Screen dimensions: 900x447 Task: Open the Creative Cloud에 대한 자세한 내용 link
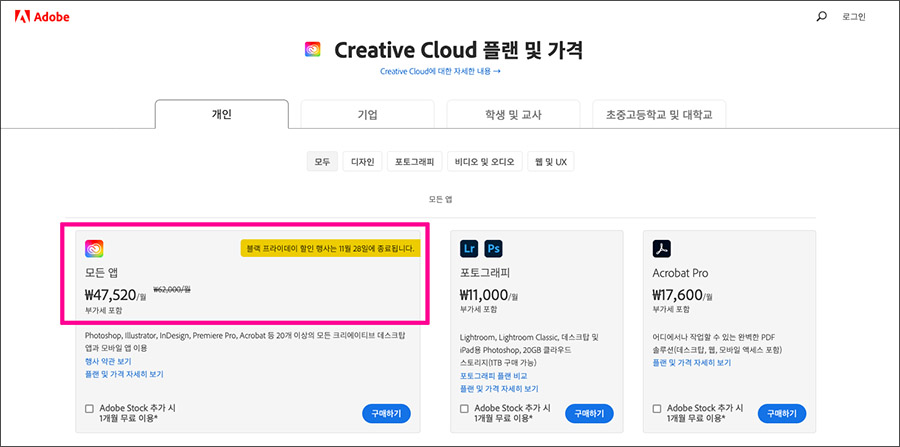coord(440,72)
